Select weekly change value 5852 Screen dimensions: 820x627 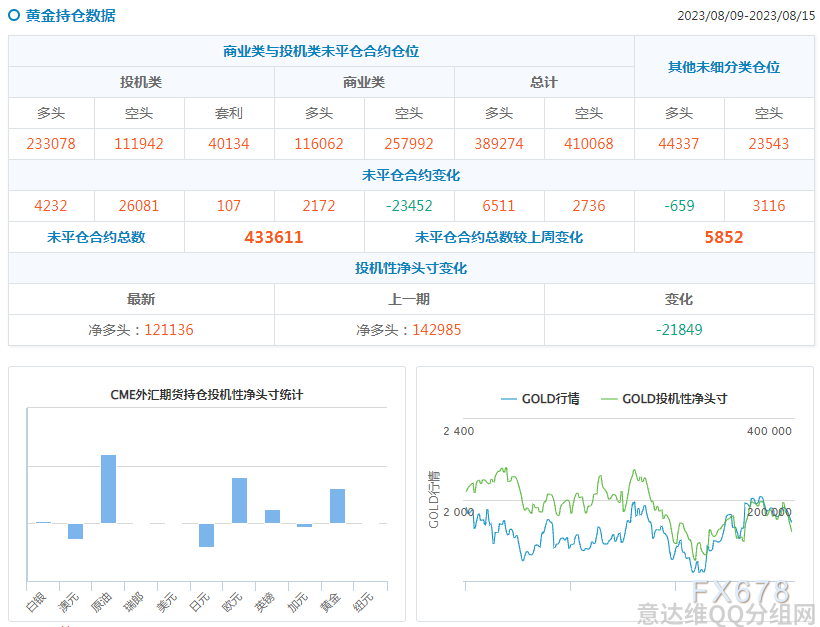point(724,237)
